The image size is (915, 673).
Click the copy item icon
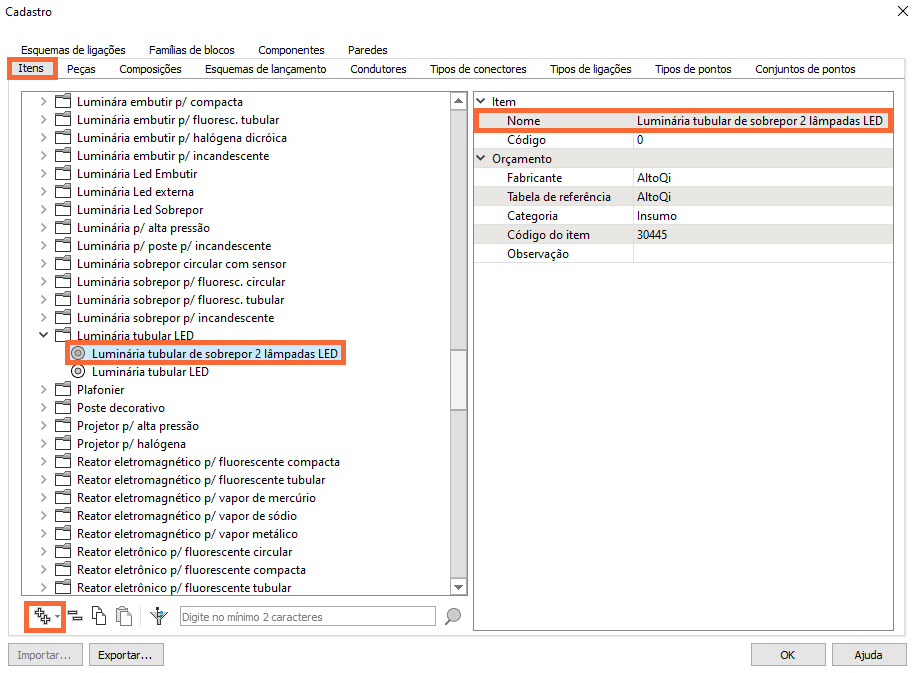point(99,617)
